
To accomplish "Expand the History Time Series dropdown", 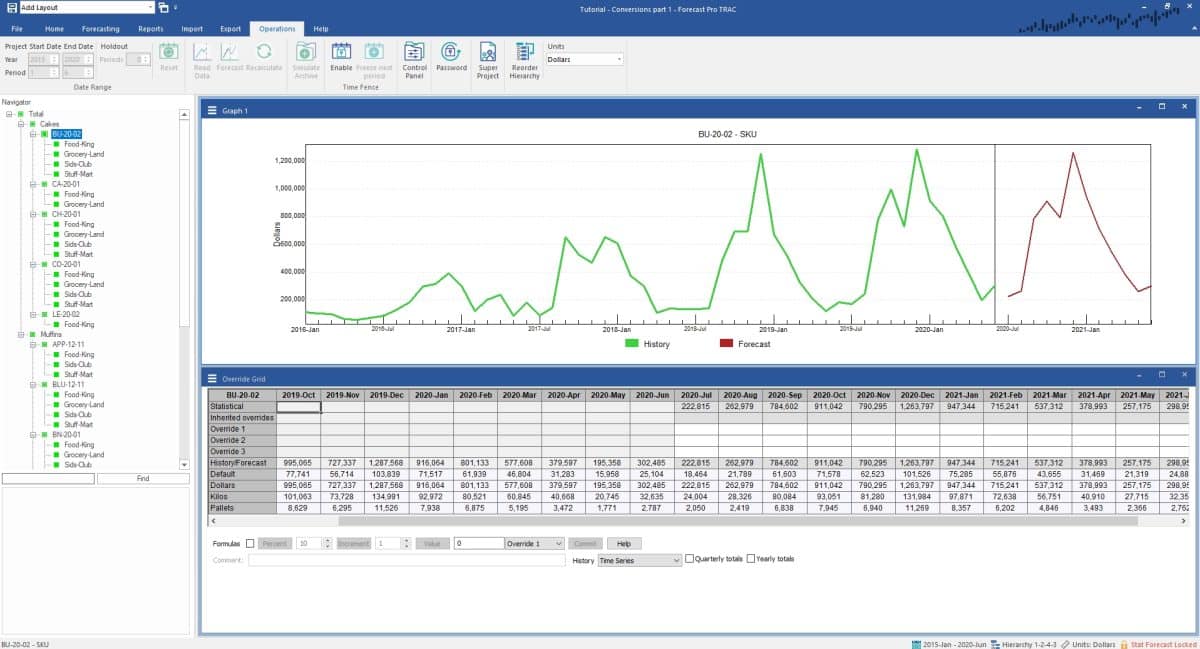I will click(639, 561).
